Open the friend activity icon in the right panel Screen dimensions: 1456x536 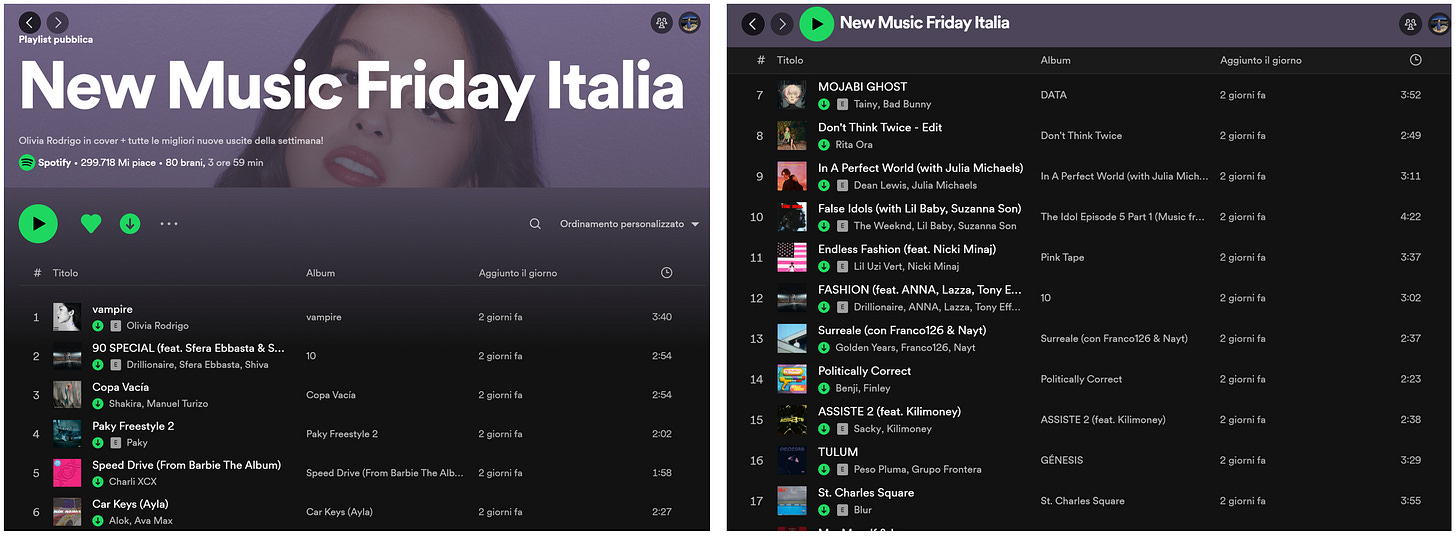pos(1411,24)
